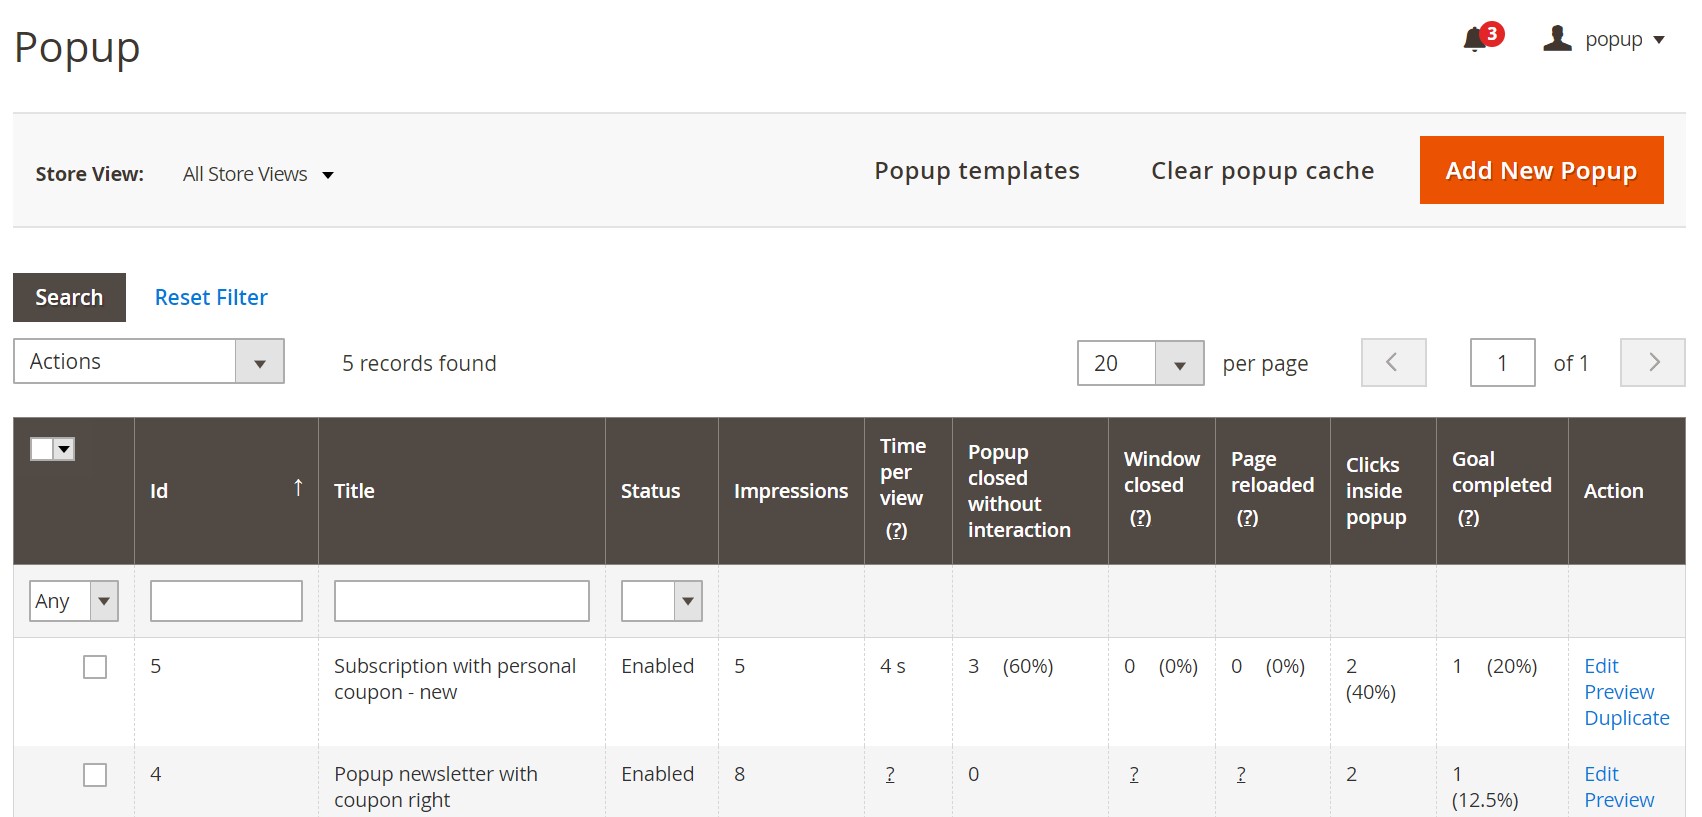The image size is (1702, 817).
Task: Click the Reset Filter link
Action: coord(211,298)
